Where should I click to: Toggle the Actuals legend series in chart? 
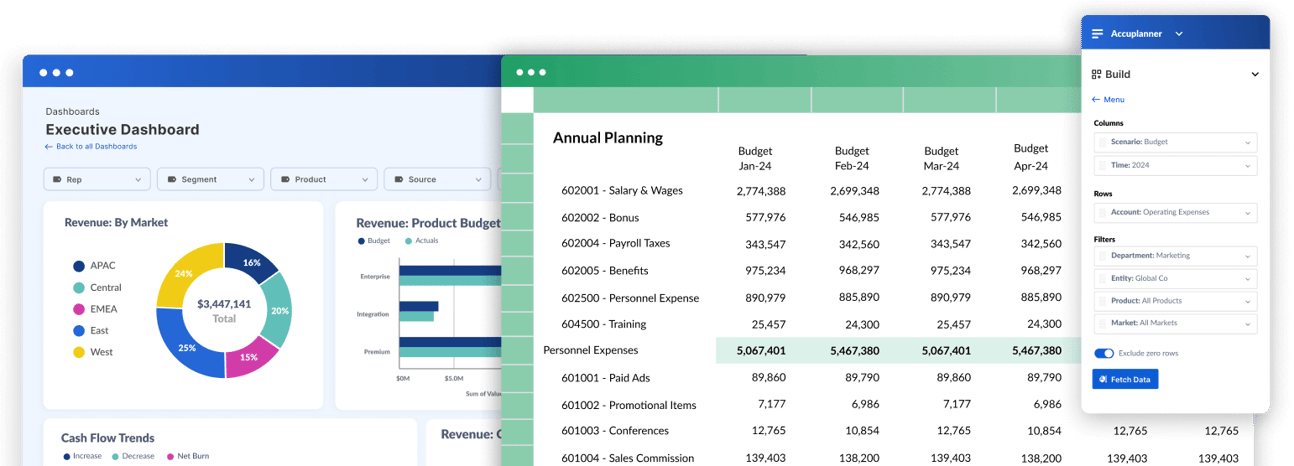pos(408,241)
